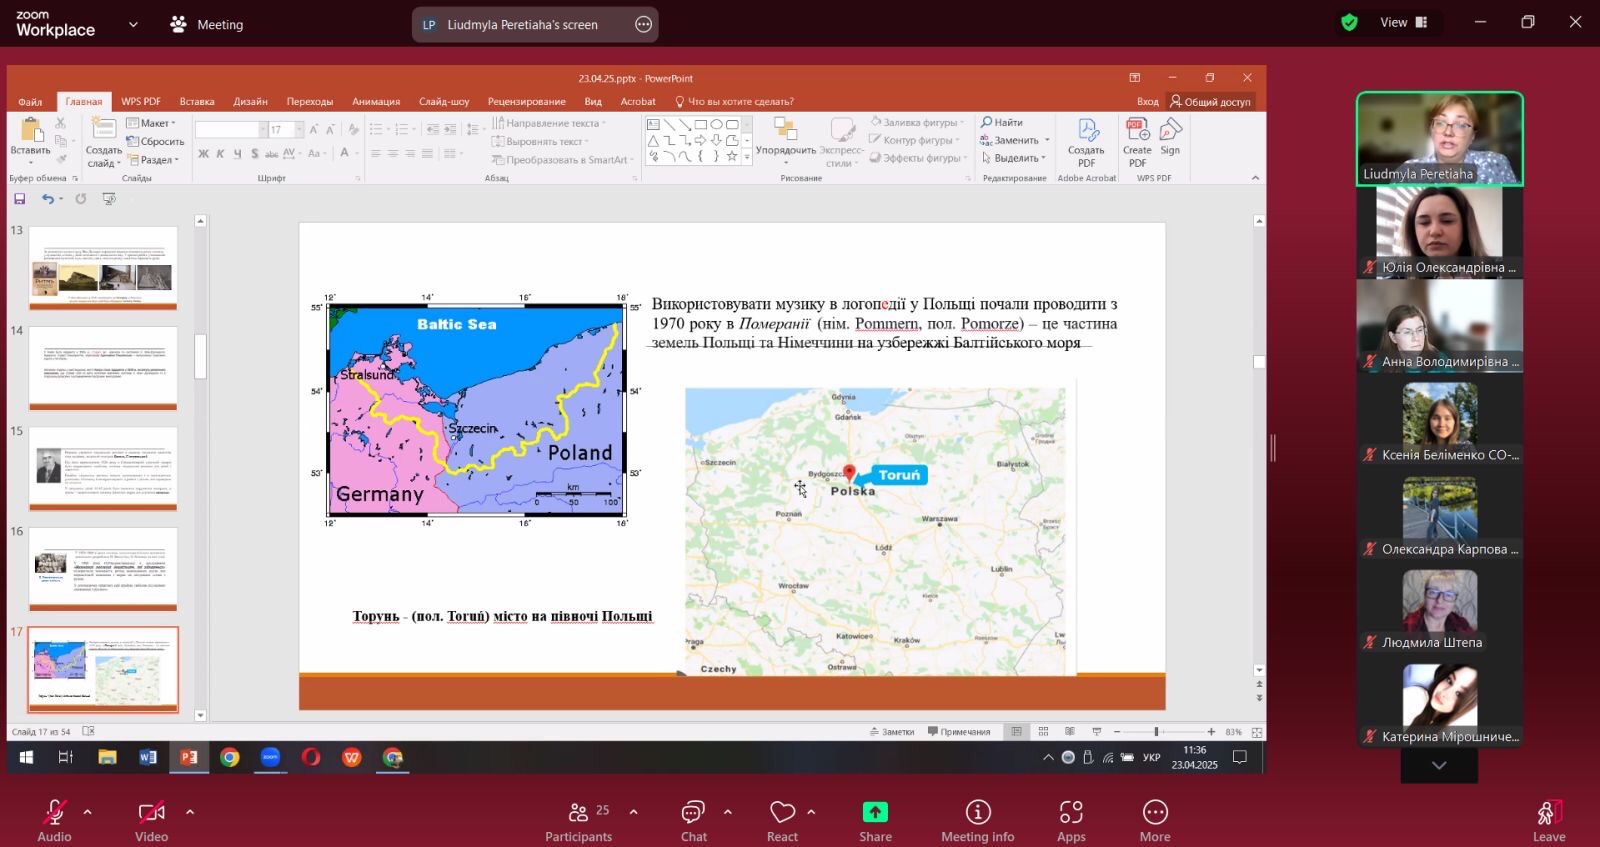Open the Дизайн ribbon tab
This screenshot has width=1600, height=847.
tap(250, 102)
